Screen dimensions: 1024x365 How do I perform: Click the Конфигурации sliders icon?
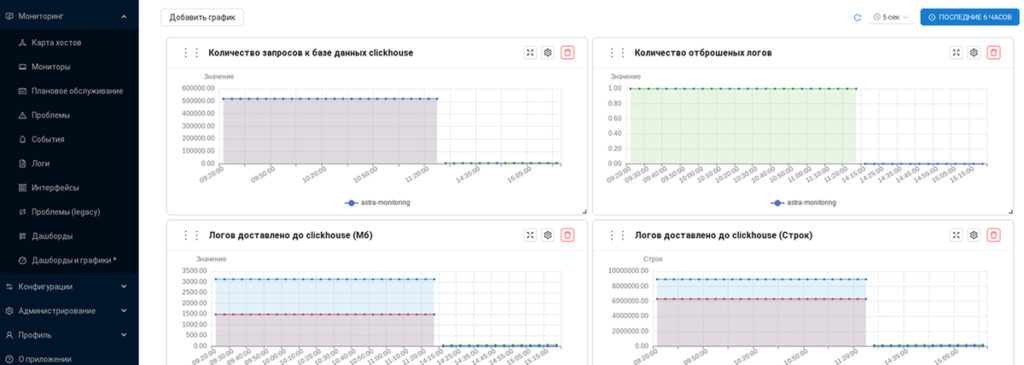tap(9, 287)
